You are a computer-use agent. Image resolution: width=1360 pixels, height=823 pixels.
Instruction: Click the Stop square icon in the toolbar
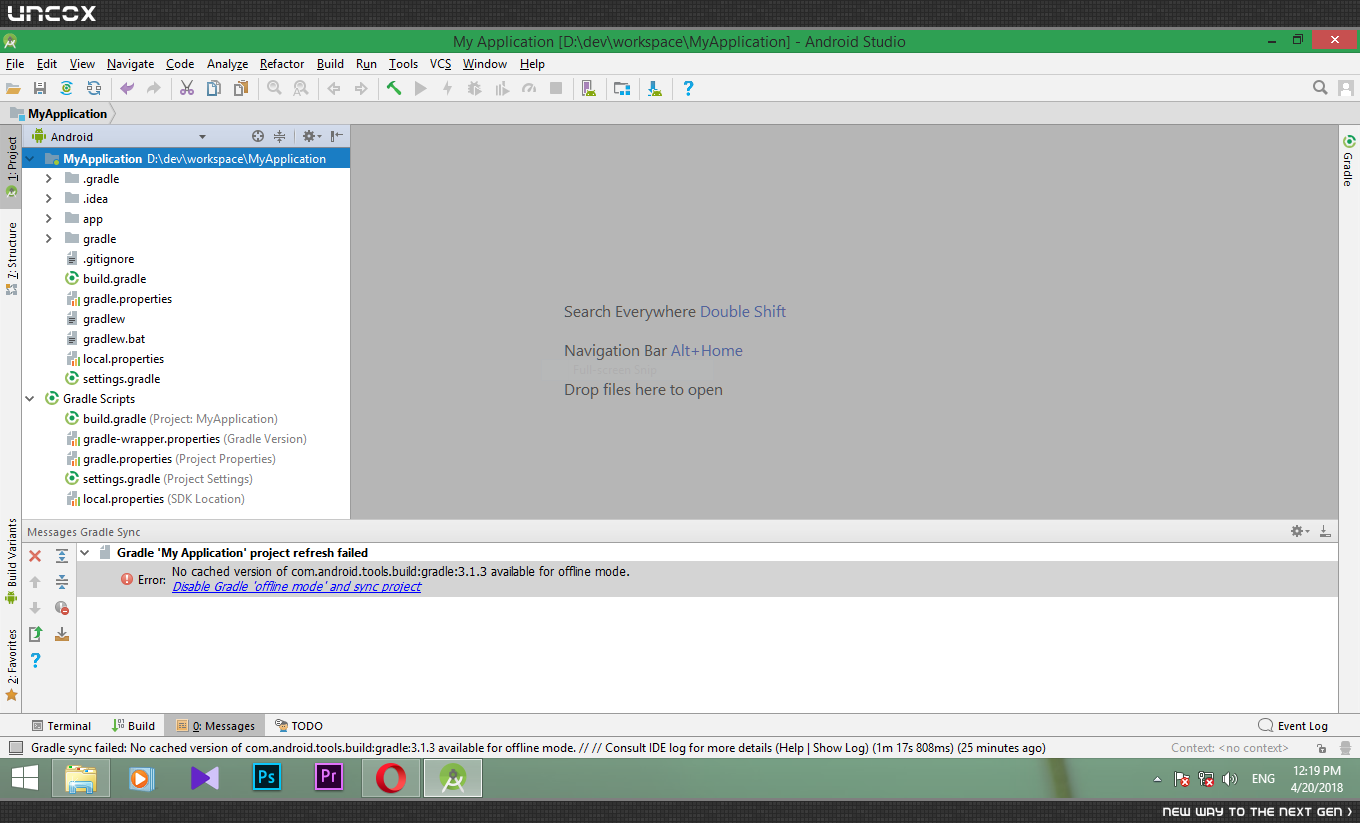point(556,89)
